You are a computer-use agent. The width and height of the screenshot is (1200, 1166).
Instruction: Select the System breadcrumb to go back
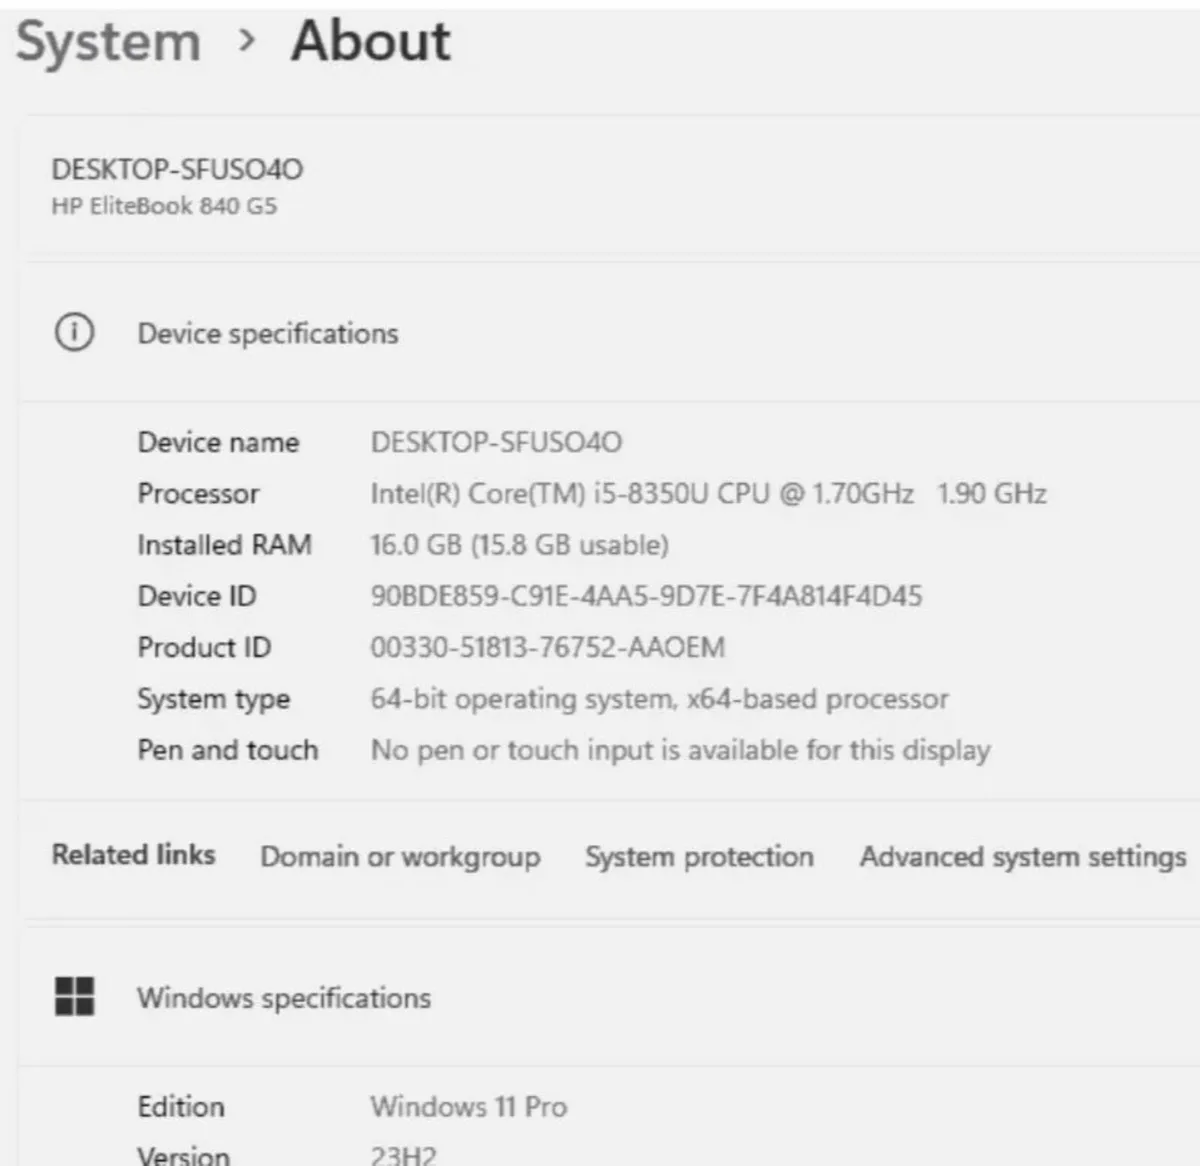click(106, 42)
